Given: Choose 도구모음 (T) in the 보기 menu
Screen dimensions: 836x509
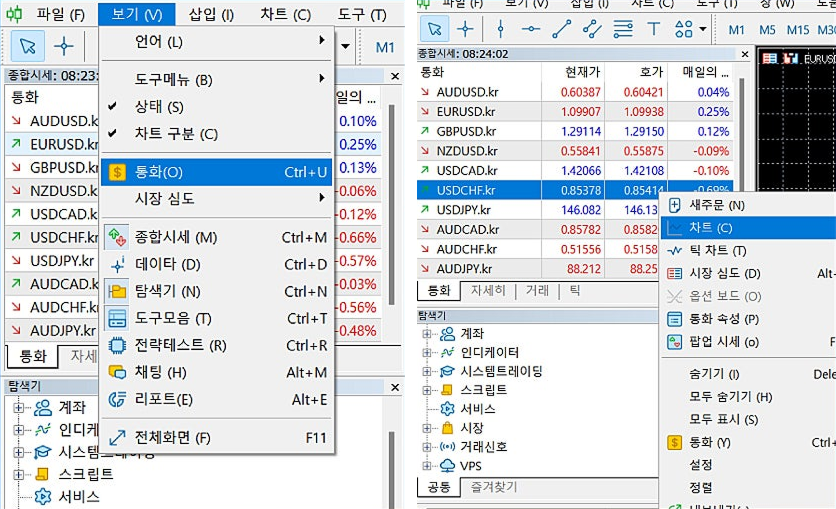Looking at the screenshot, I should [x=216, y=318].
